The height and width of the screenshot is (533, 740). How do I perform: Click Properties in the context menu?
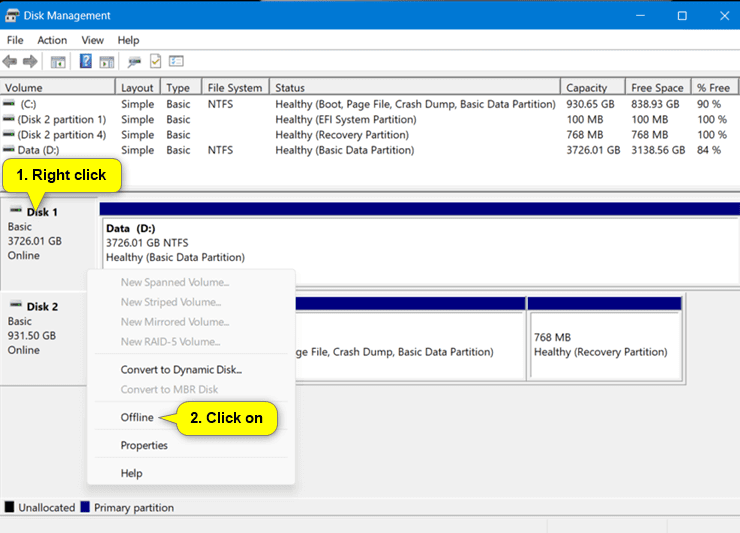(x=144, y=445)
